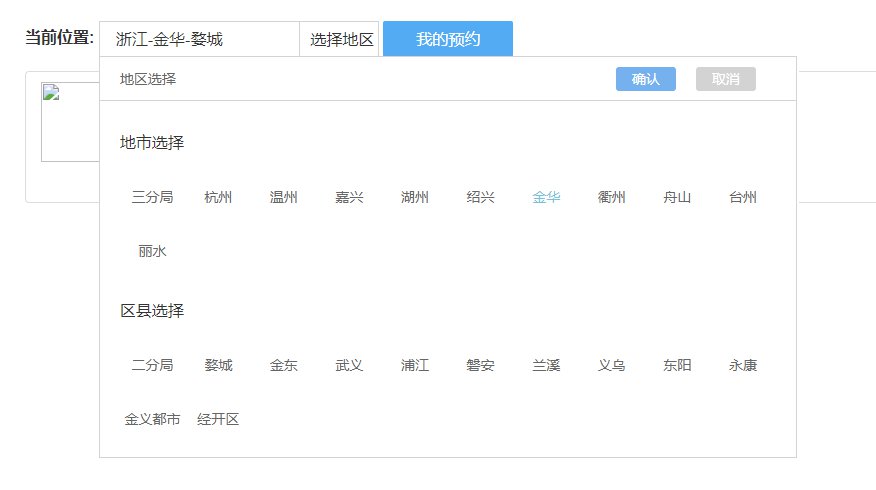
Task: Select the 永康 district
Action: point(743,365)
